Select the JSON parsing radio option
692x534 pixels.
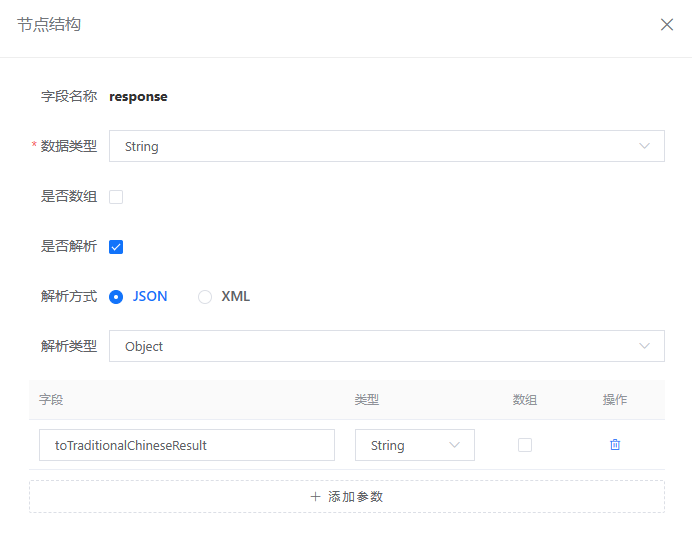tap(116, 297)
